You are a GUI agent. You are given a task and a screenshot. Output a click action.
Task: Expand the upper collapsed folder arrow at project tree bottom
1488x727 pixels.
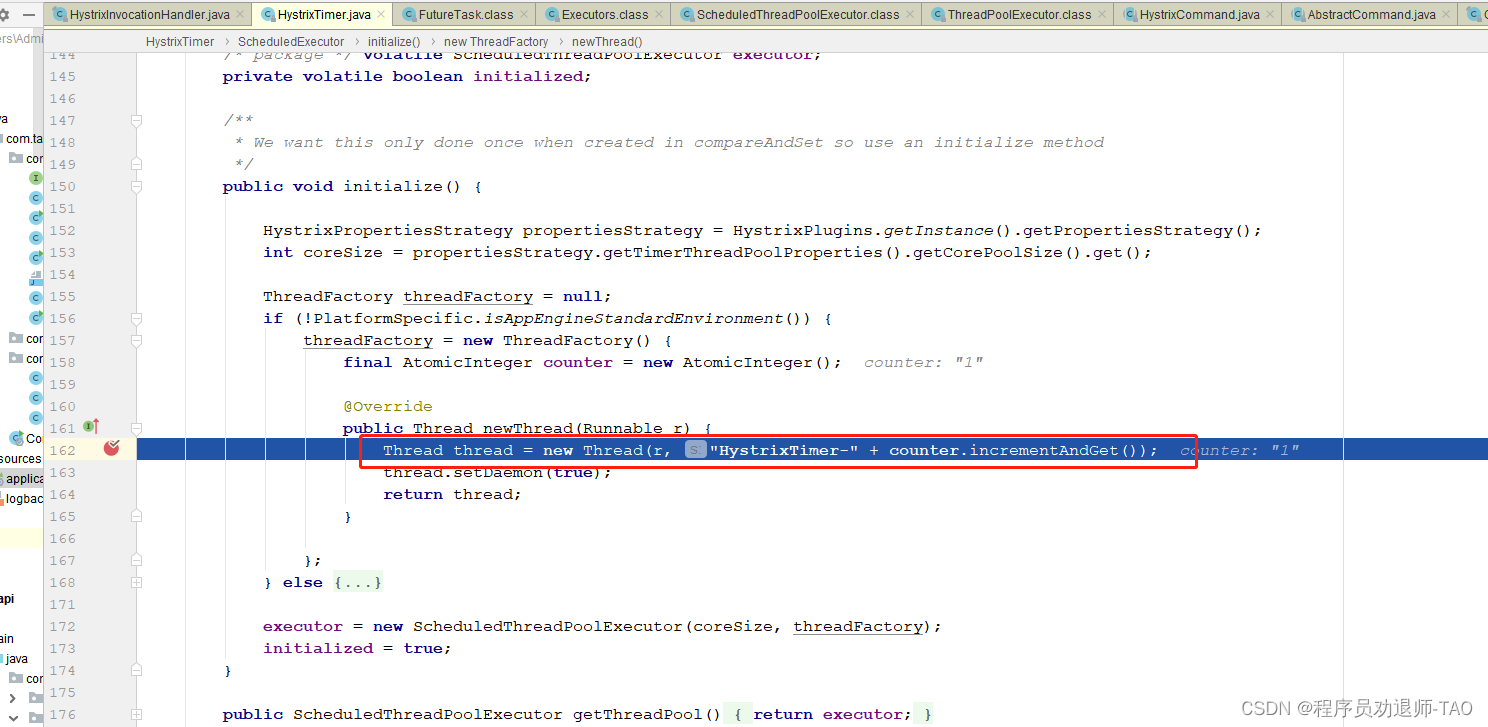(12, 697)
